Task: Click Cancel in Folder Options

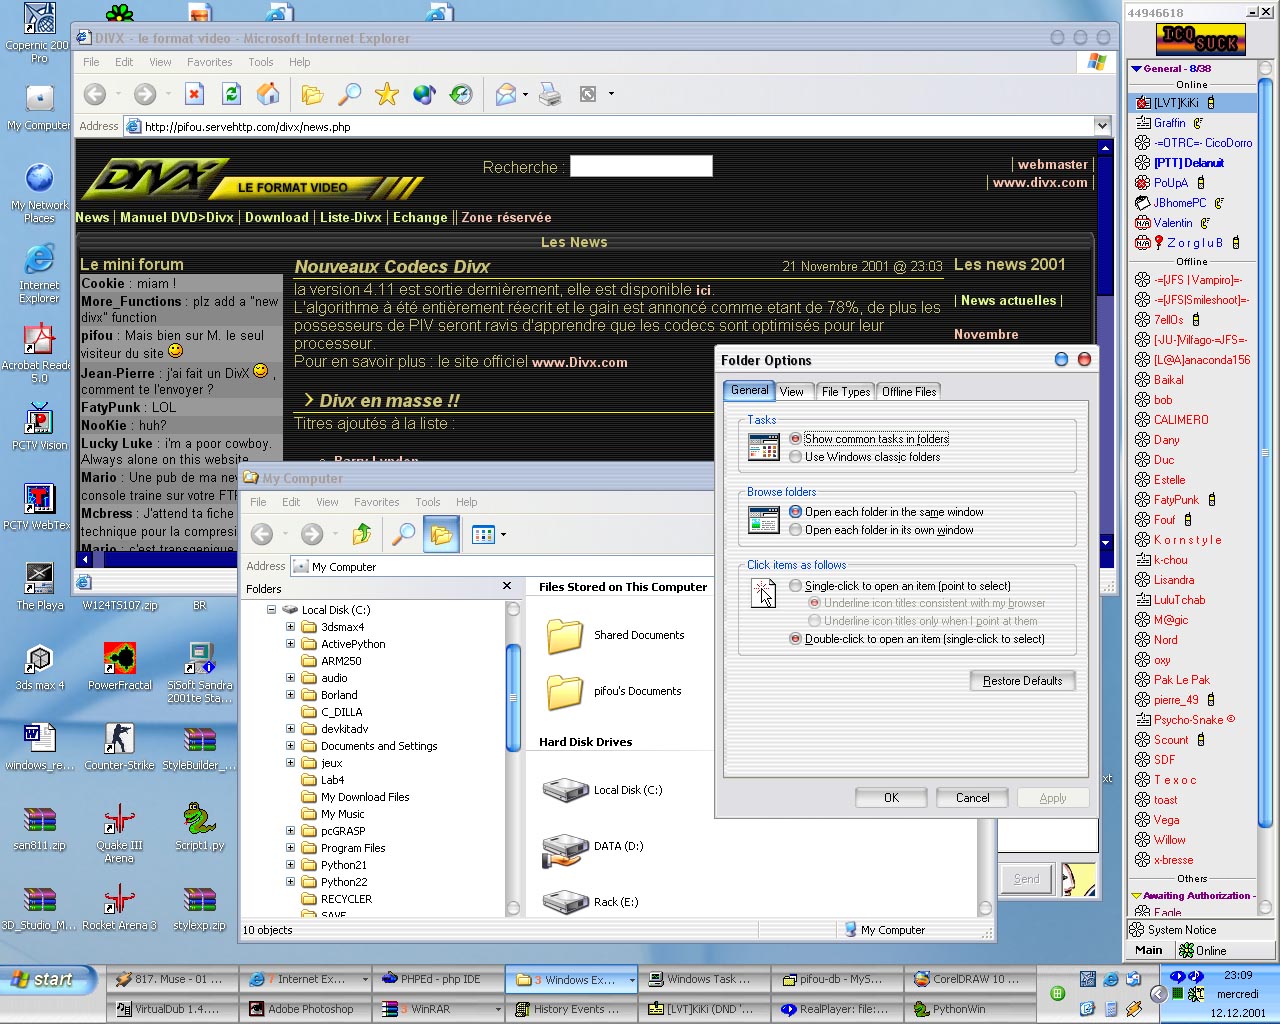Action: tap(972, 798)
